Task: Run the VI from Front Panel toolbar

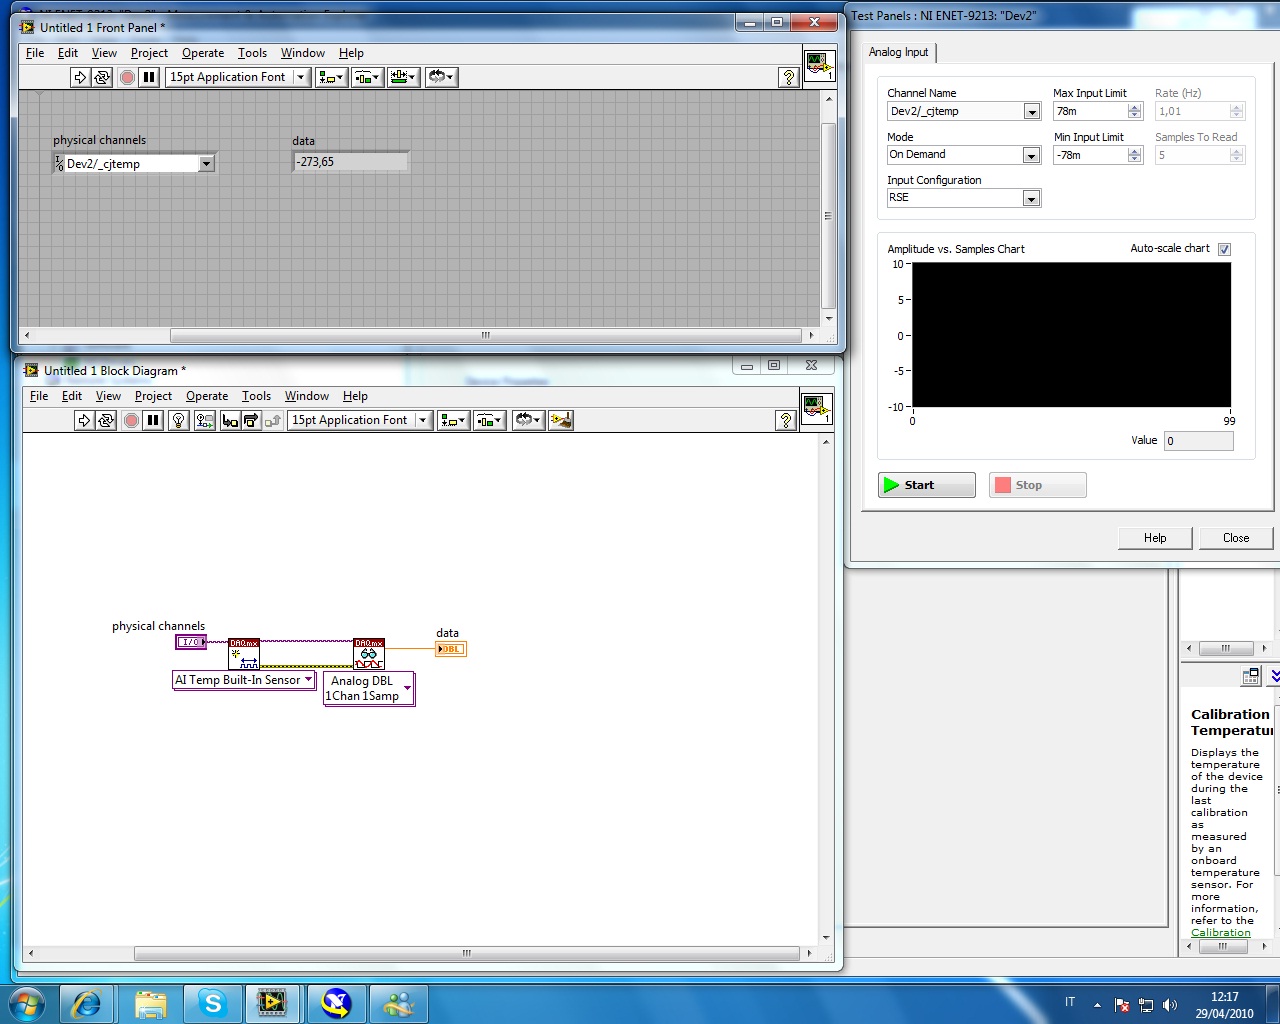Action: pyautogui.click(x=80, y=77)
